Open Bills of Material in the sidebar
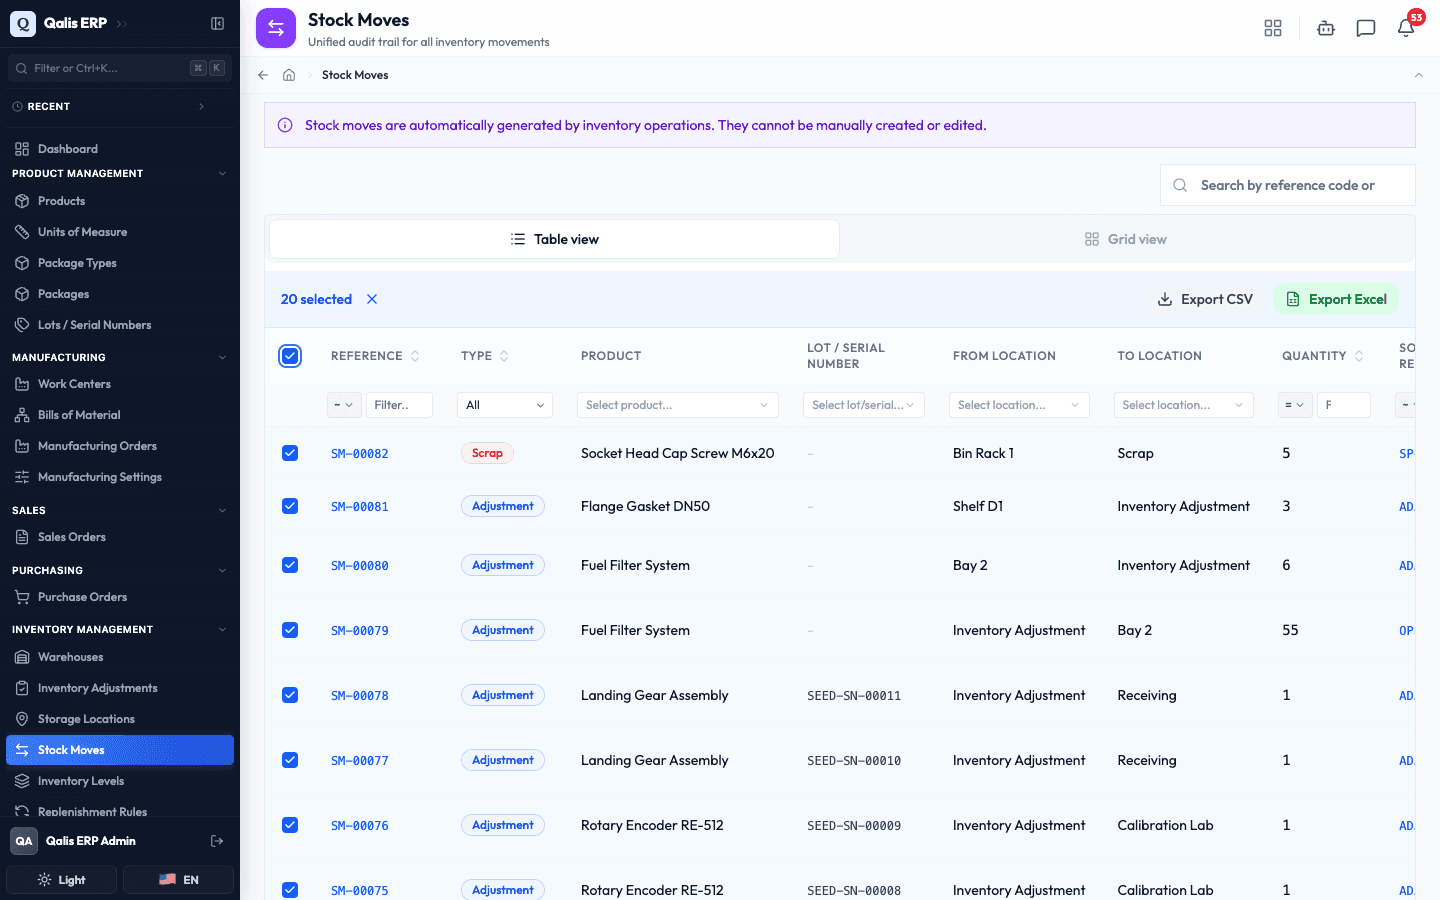Viewport: 1440px width, 900px height. click(120, 415)
